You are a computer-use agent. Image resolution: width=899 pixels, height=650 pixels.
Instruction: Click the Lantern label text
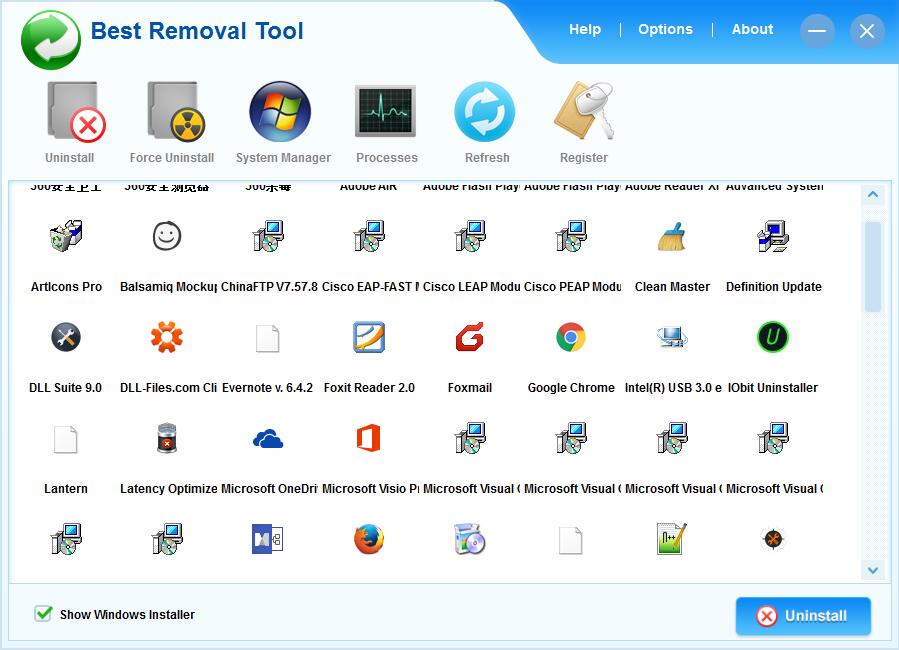click(65, 489)
